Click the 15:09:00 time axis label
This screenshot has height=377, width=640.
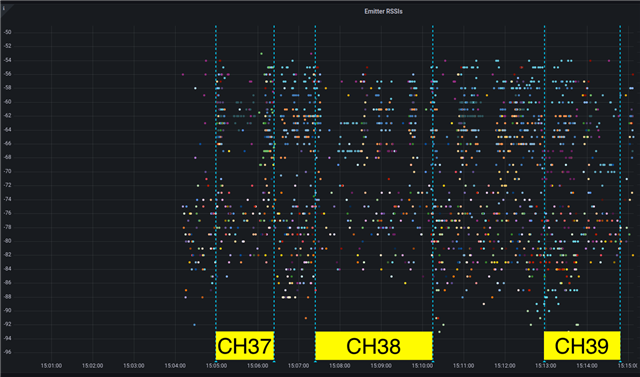pos(381,366)
